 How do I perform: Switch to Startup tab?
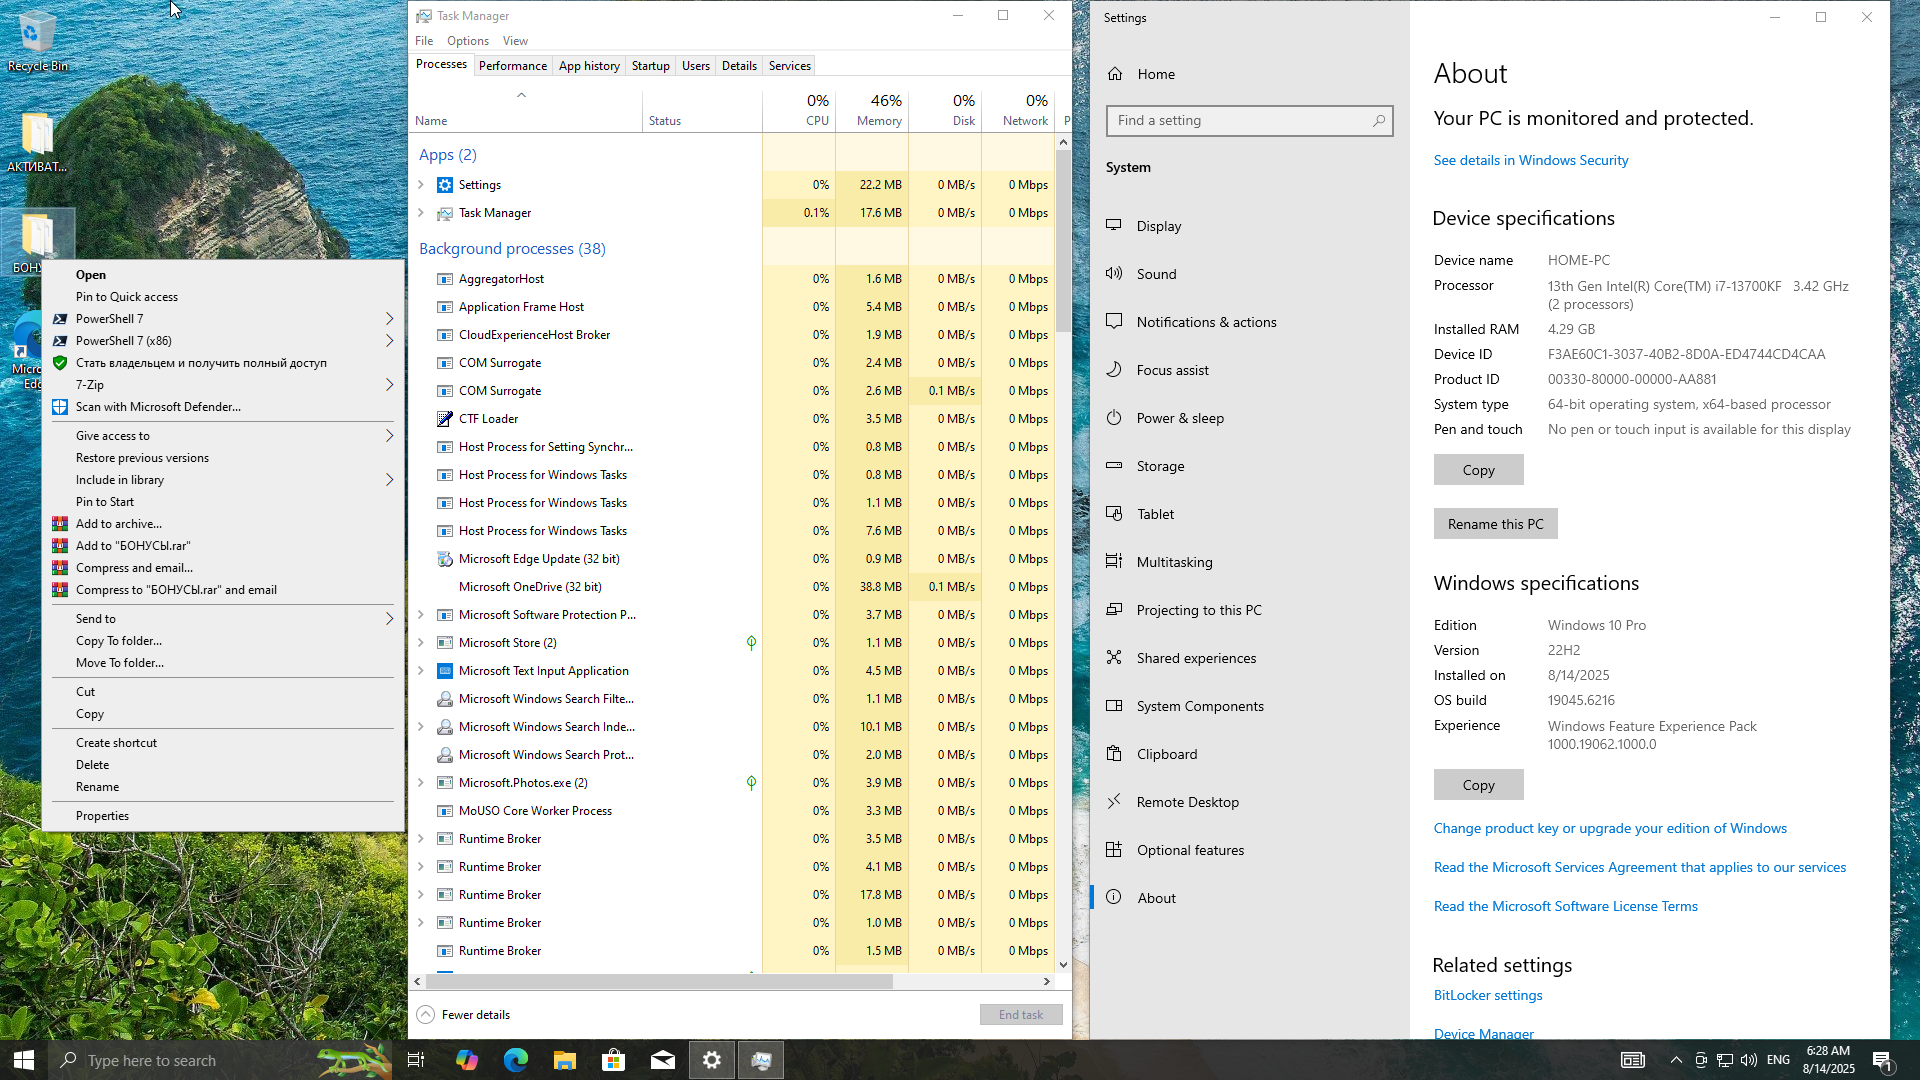pos(651,66)
